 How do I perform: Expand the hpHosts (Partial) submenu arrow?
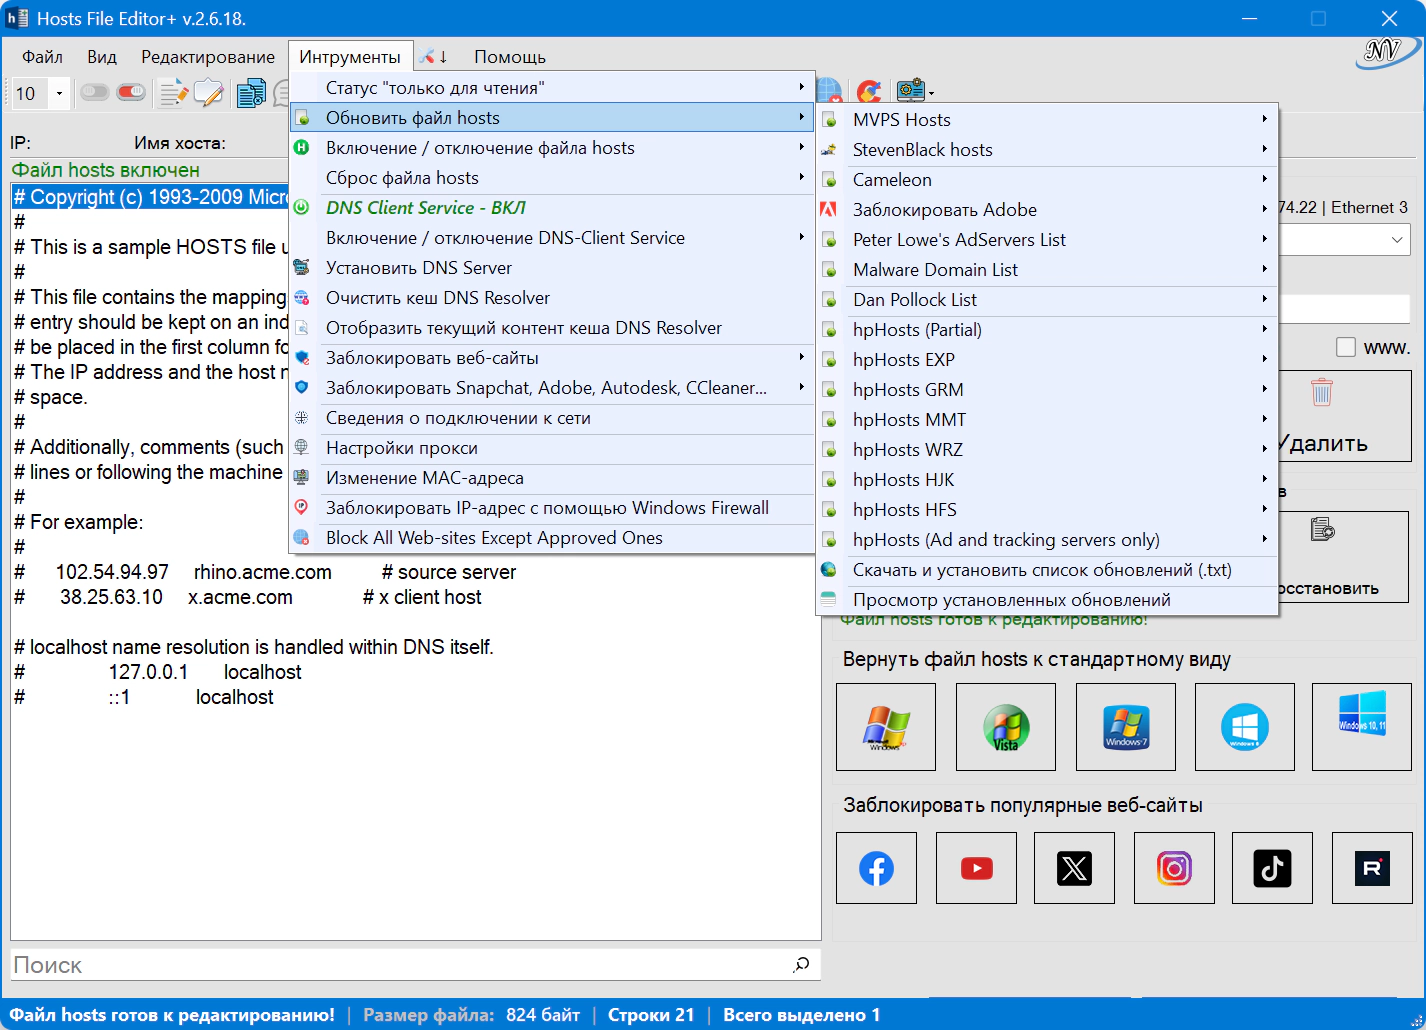click(1265, 329)
